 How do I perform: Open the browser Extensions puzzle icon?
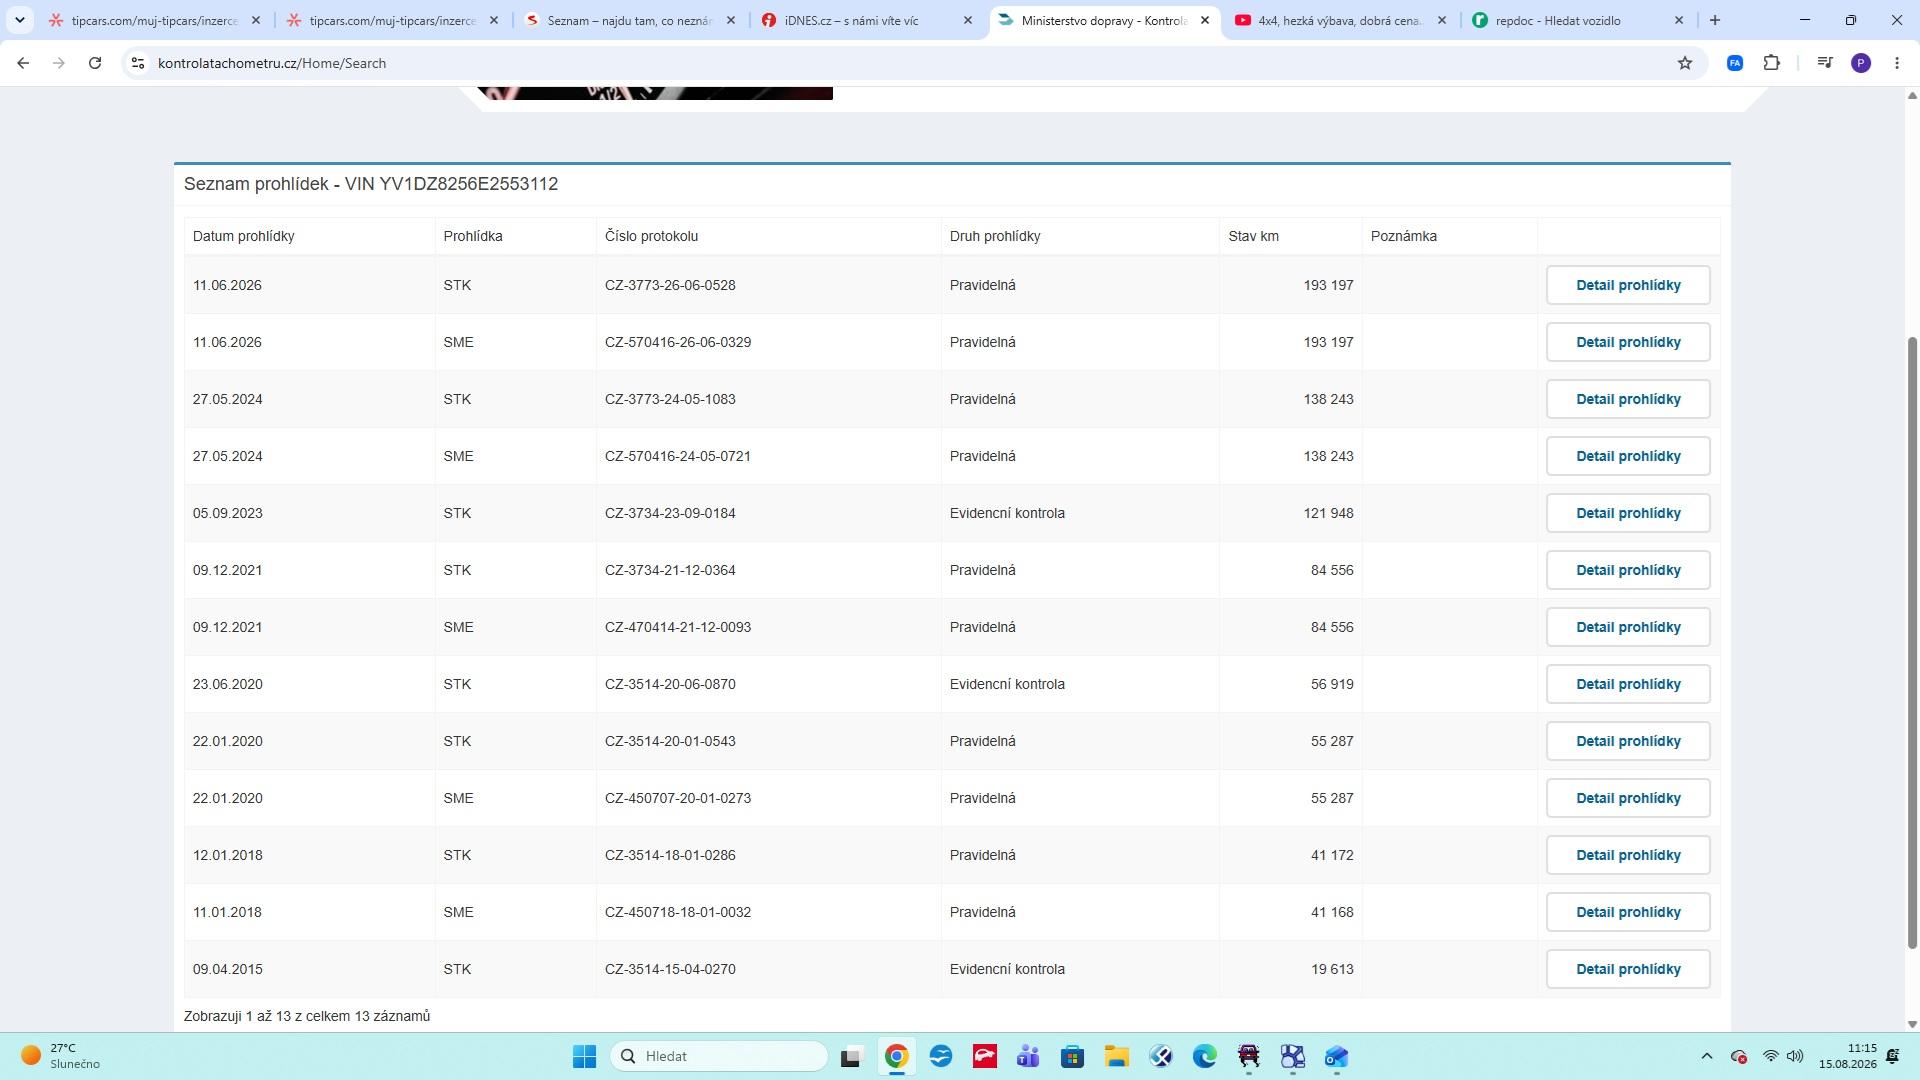(1772, 63)
